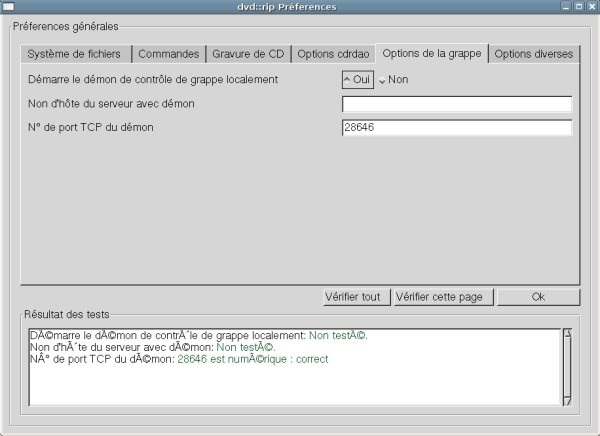Viewport: 600px width, 436px height.
Task: Focus the server hostname input field
Action: [457, 104]
